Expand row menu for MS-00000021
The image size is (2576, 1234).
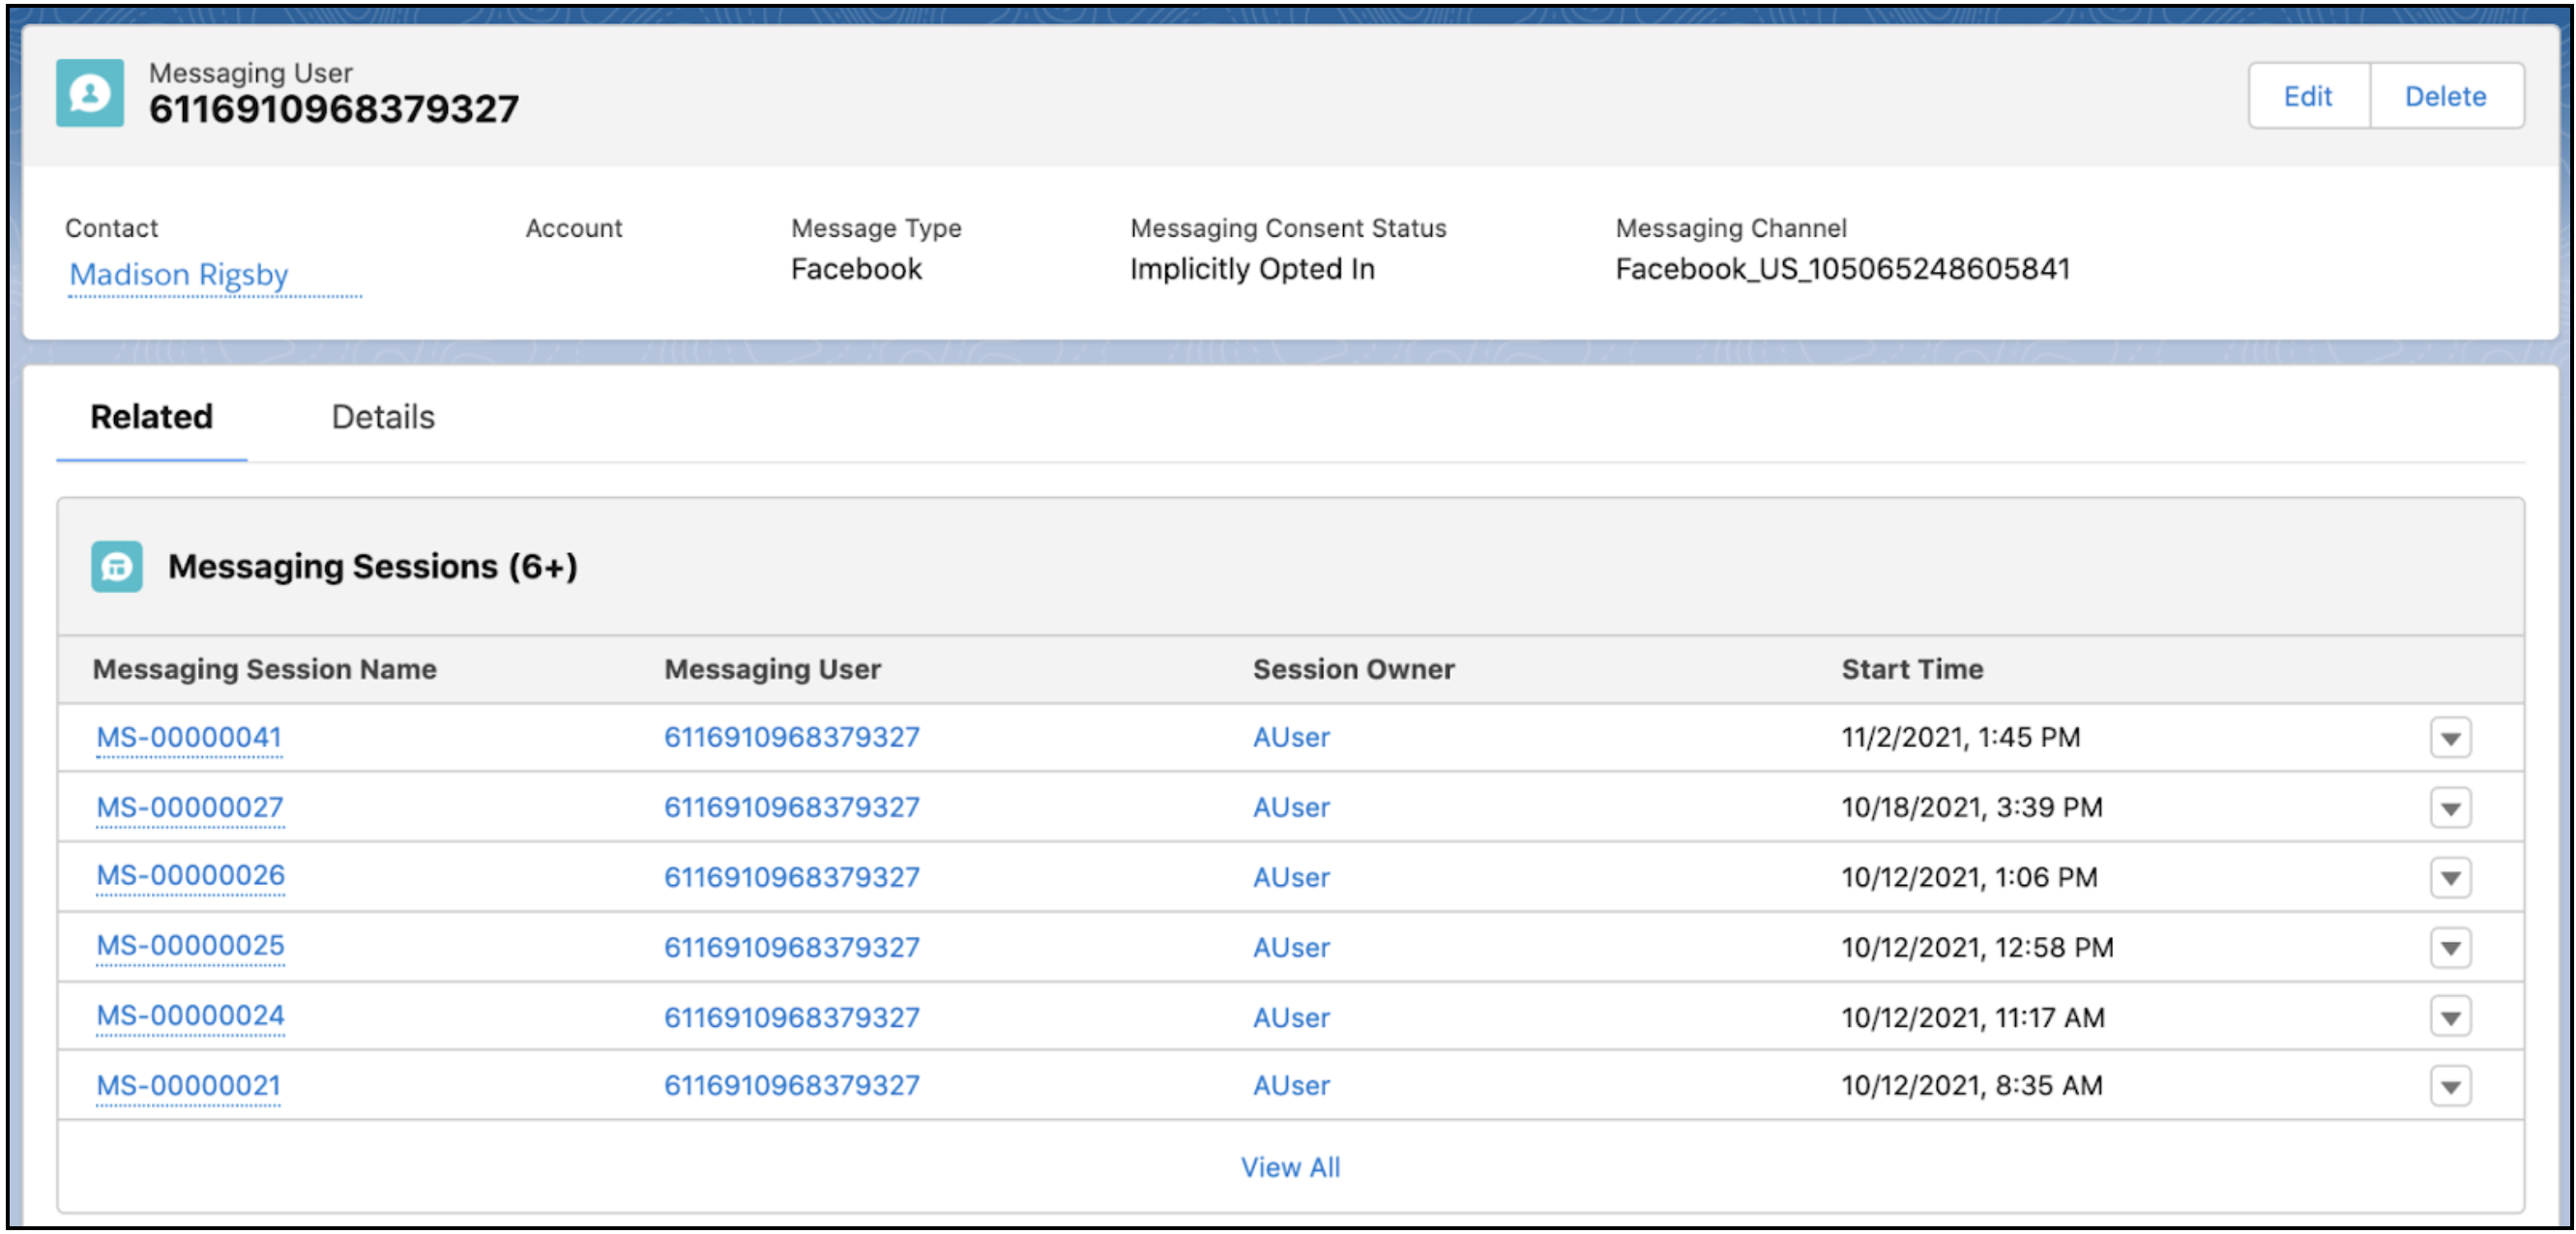click(2449, 1086)
